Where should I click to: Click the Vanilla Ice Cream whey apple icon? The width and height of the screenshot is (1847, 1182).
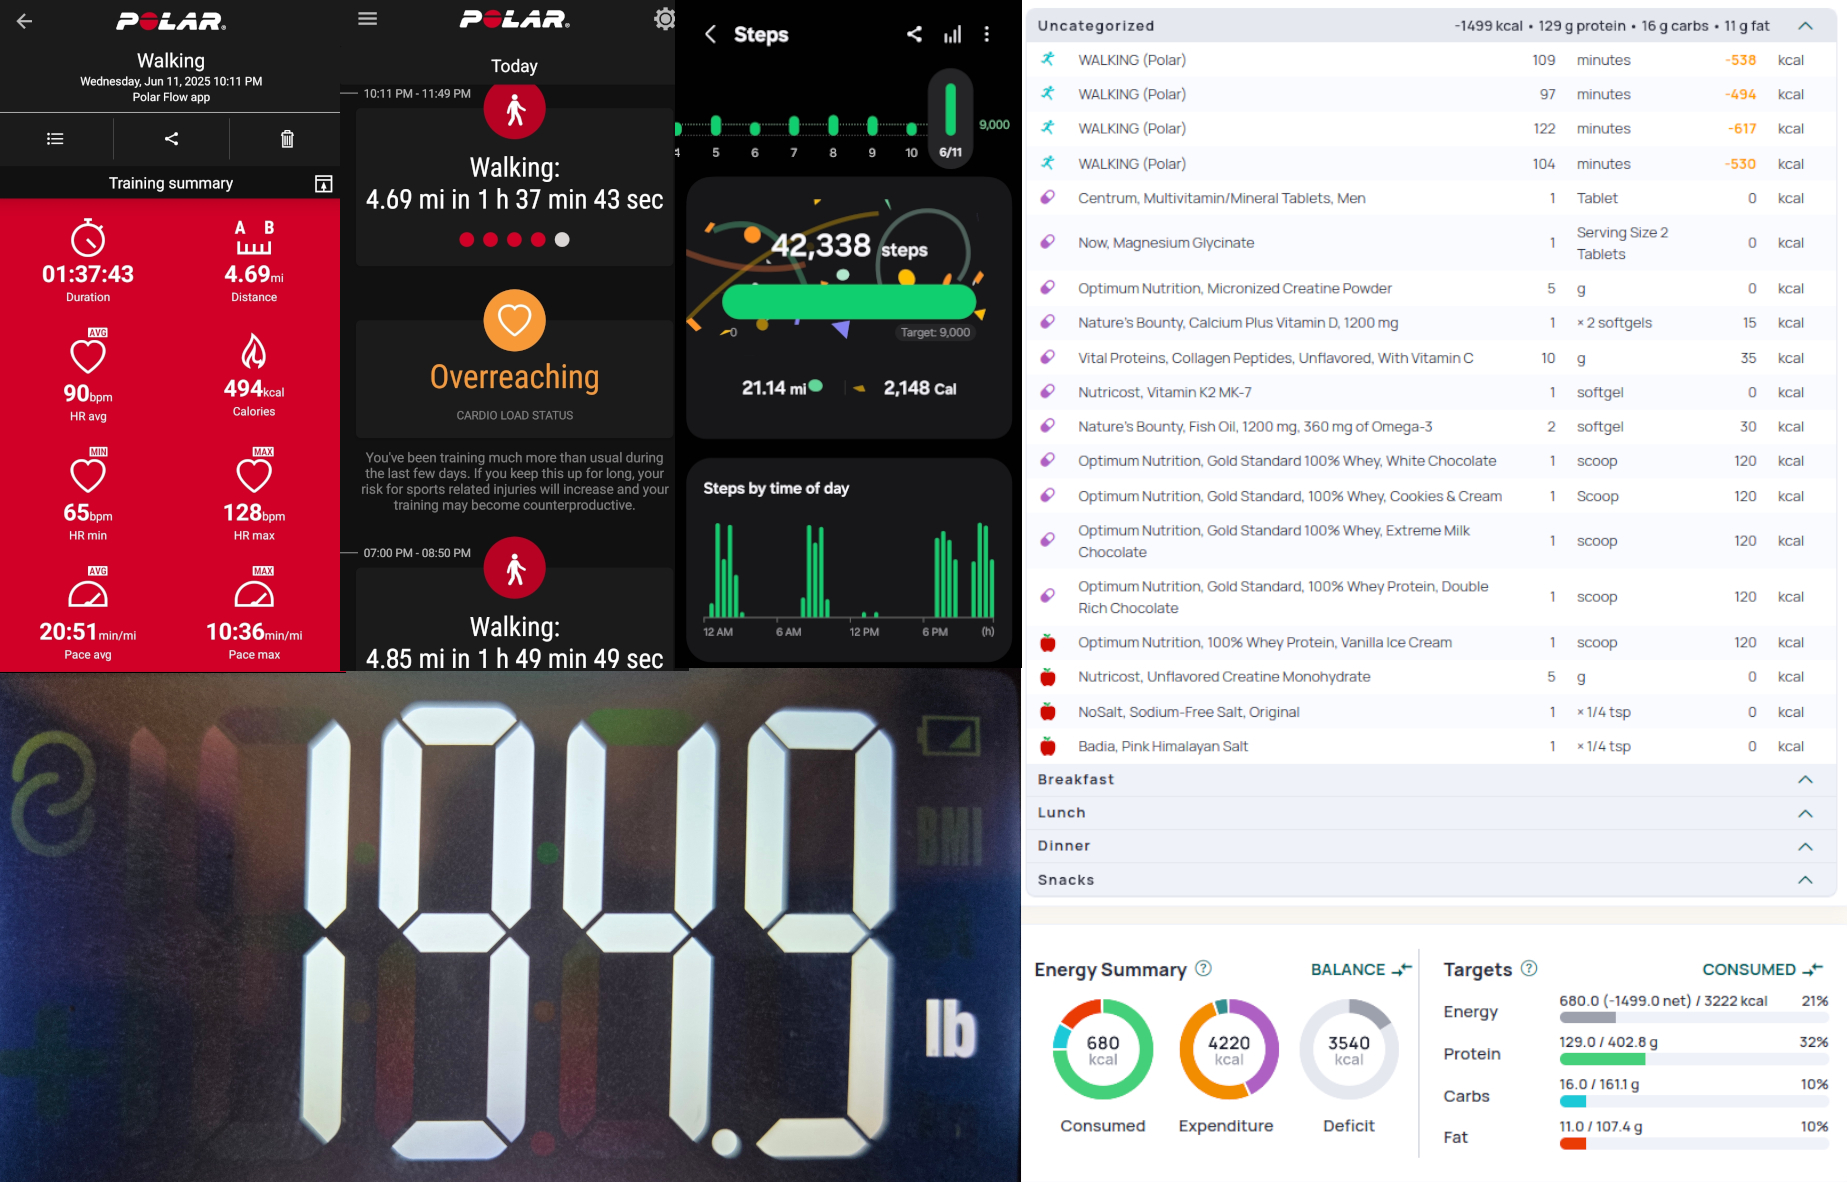tap(1047, 642)
